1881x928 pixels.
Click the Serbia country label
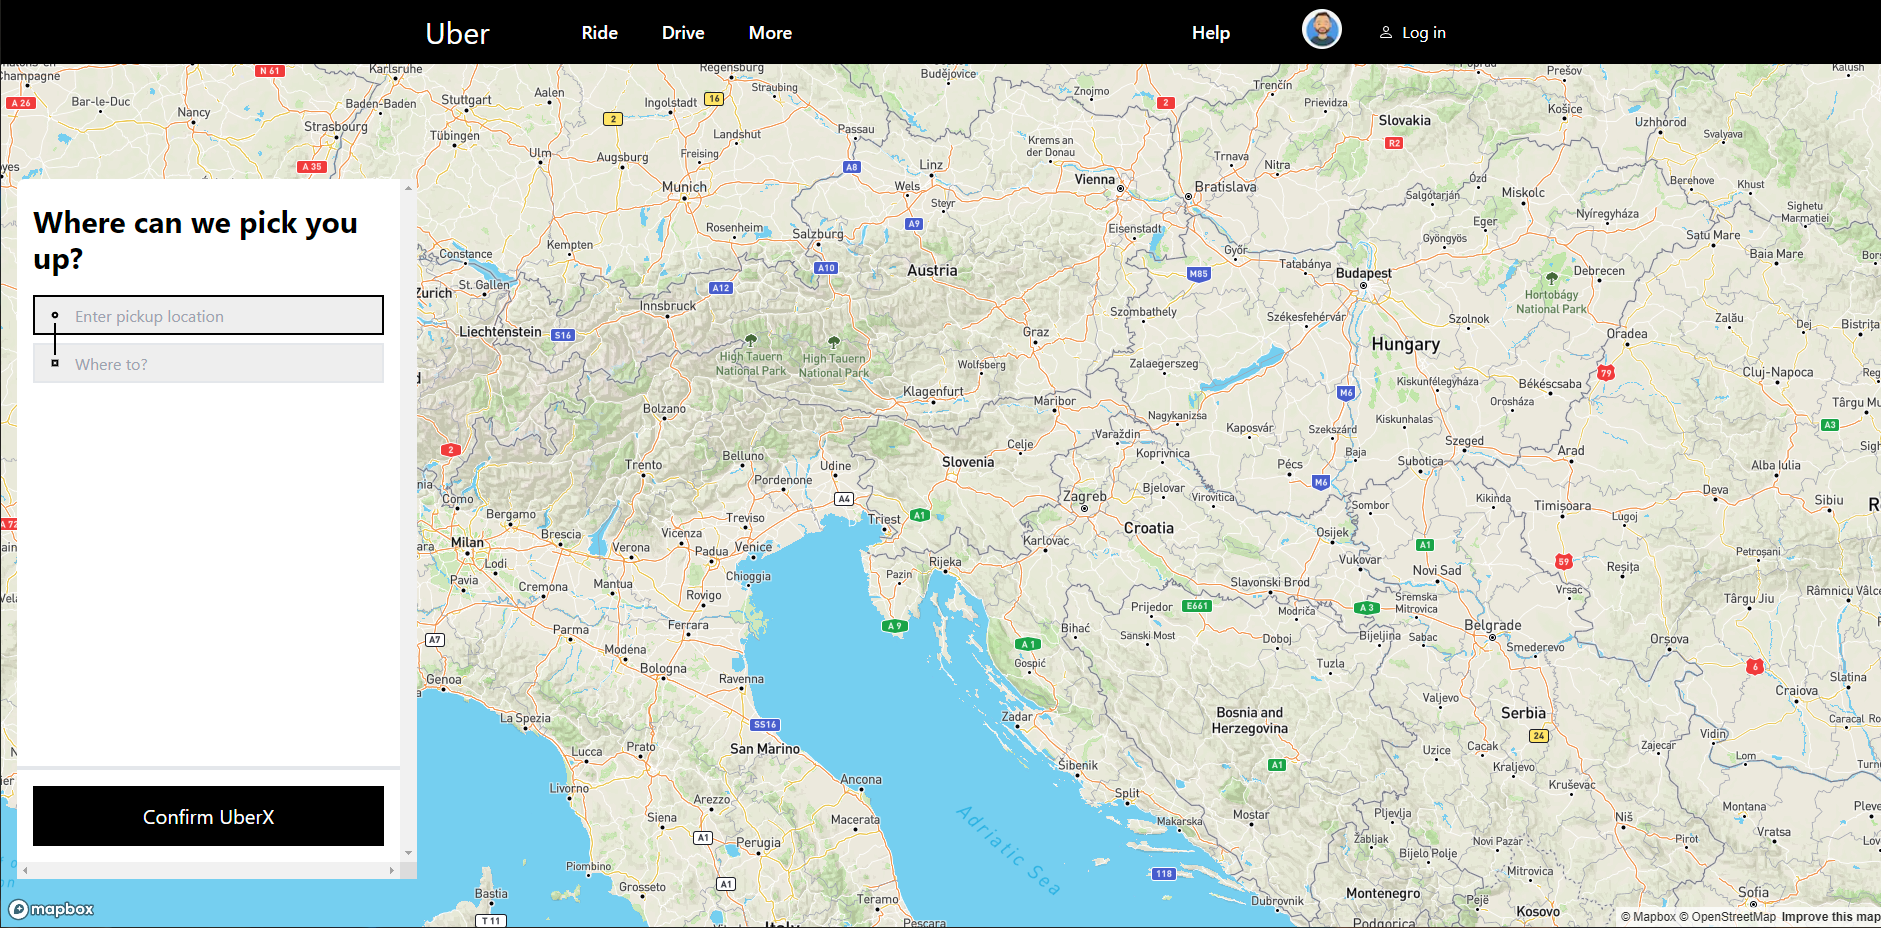1523,713
